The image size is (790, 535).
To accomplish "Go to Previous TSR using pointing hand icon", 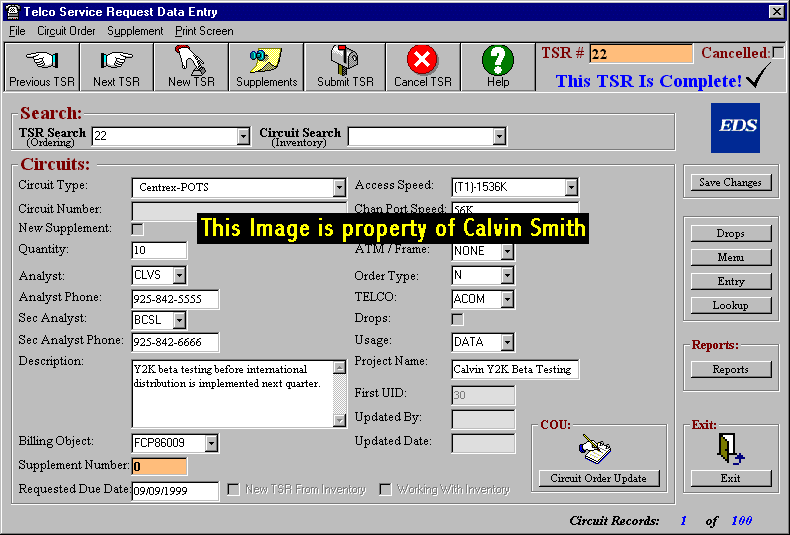I will coord(42,66).
